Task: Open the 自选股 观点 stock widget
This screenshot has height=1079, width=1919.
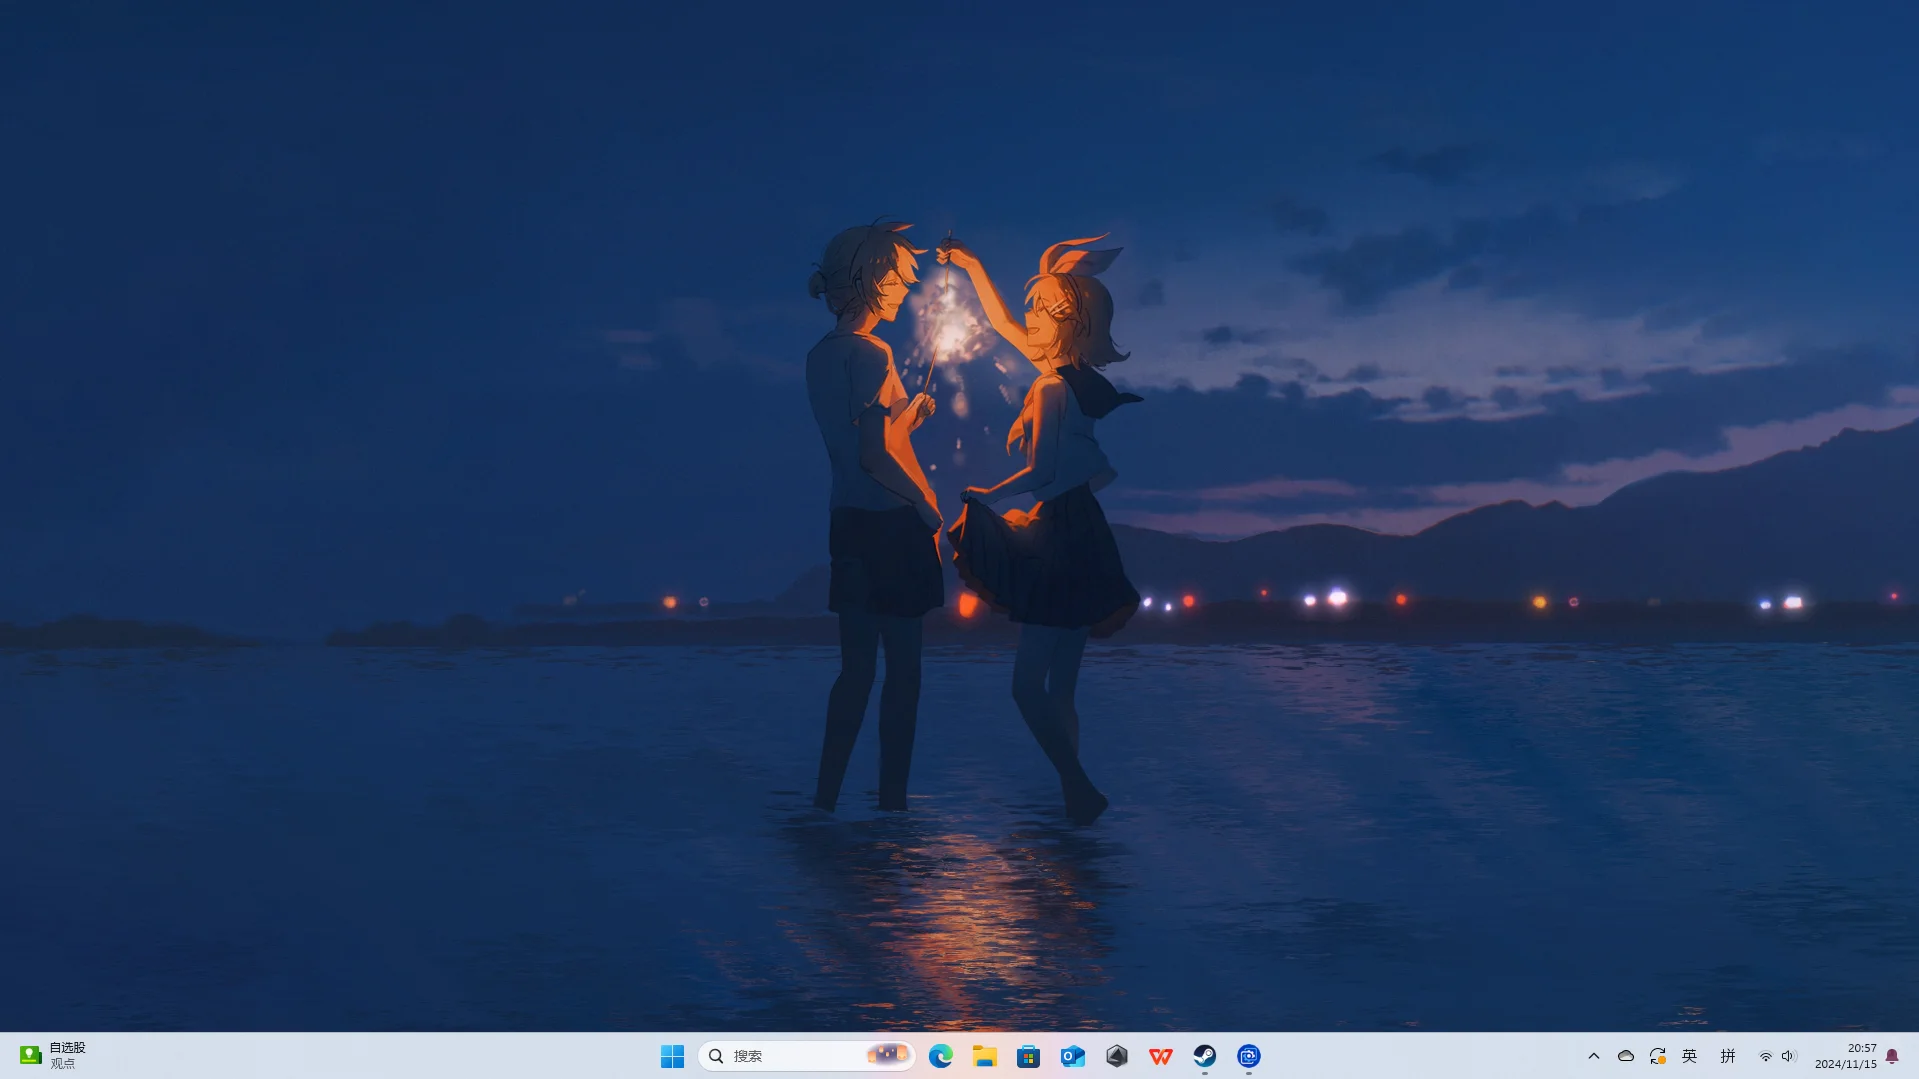Action: click(54, 1056)
